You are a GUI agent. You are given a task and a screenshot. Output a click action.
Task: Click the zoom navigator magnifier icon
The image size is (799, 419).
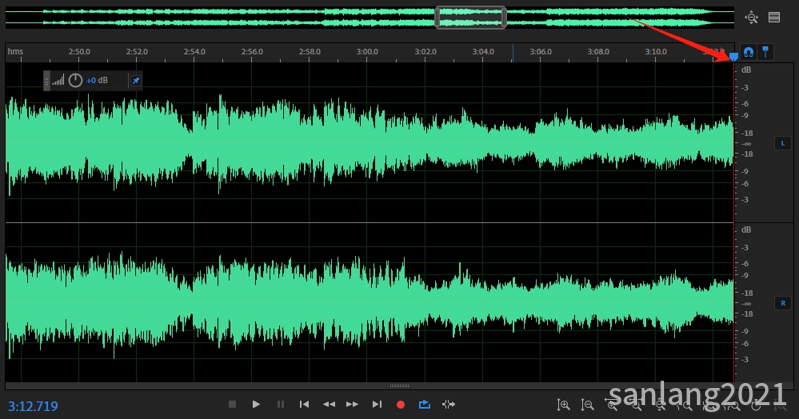point(752,17)
